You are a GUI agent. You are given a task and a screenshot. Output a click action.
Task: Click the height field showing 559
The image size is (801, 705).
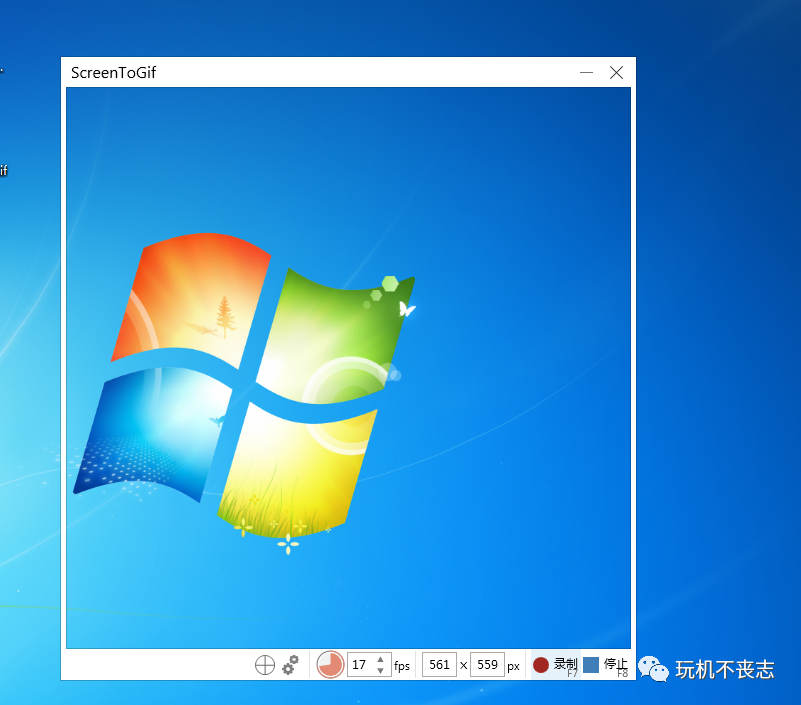[x=487, y=665]
